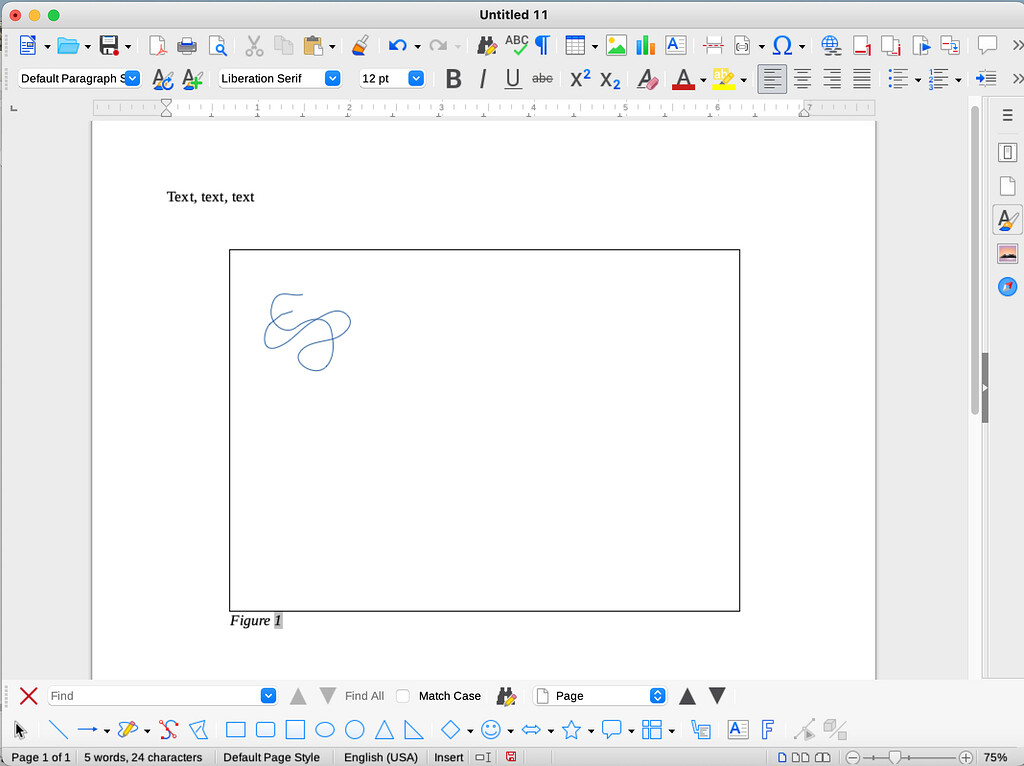Screen dimensions: 1024x766
Task: Open the Gallery panel in the sidebar
Action: coord(1007,253)
